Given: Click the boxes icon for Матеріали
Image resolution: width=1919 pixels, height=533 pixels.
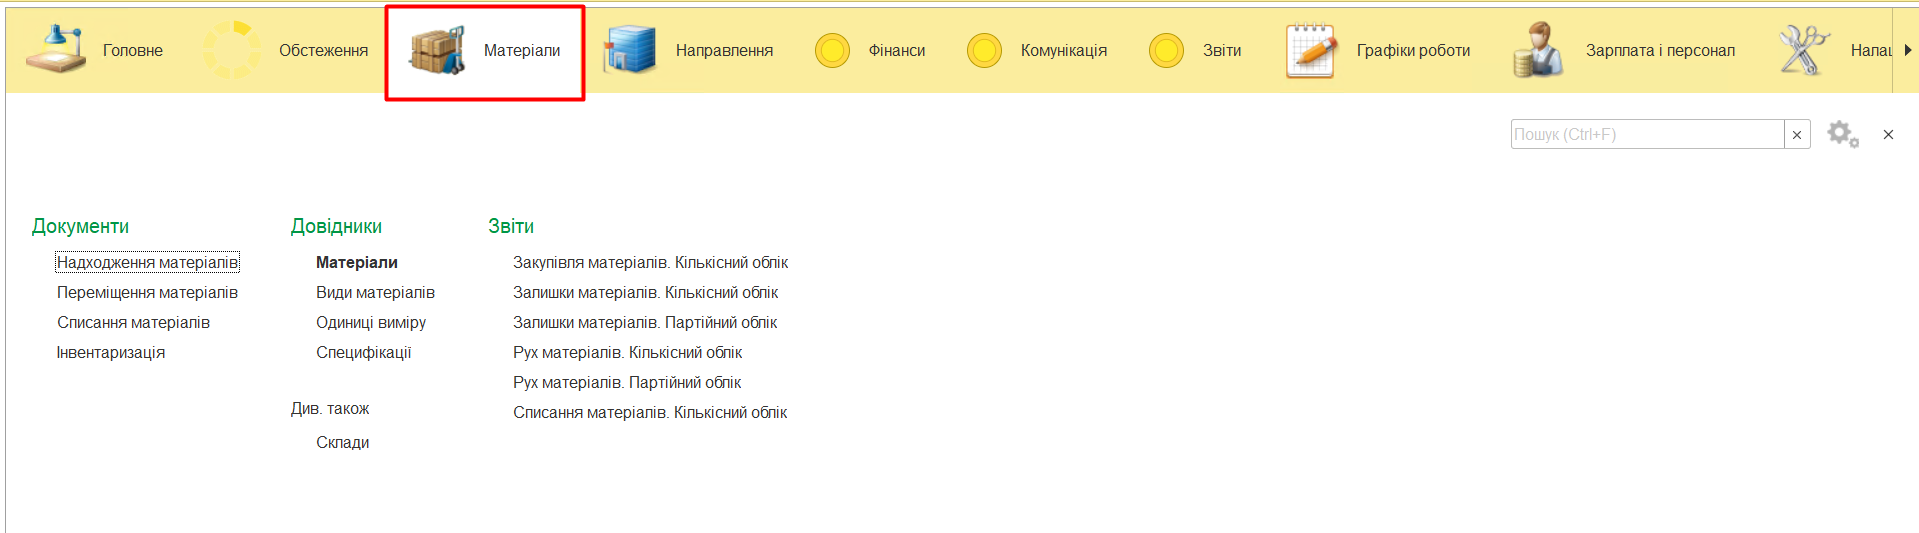Looking at the screenshot, I should (437, 50).
